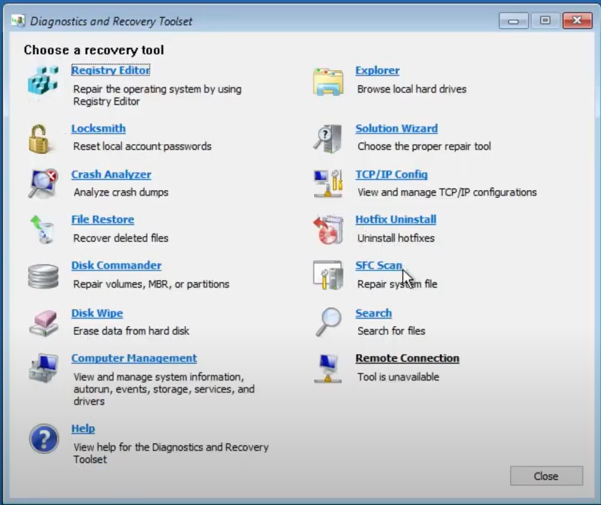
Task: Click the Diagnostics and Recovery Toolset title icon
Action: tap(18, 21)
